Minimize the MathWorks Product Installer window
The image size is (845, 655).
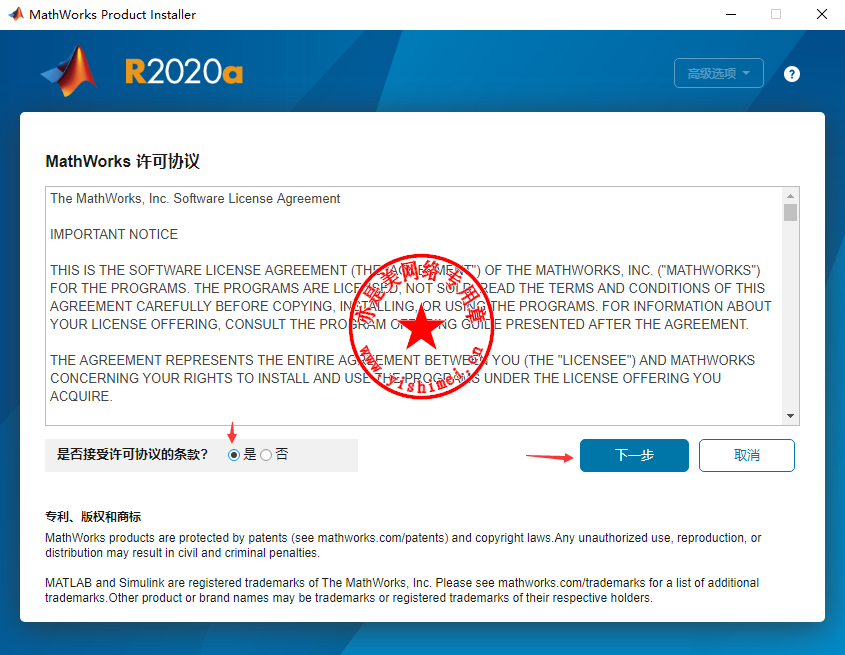click(730, 15)
